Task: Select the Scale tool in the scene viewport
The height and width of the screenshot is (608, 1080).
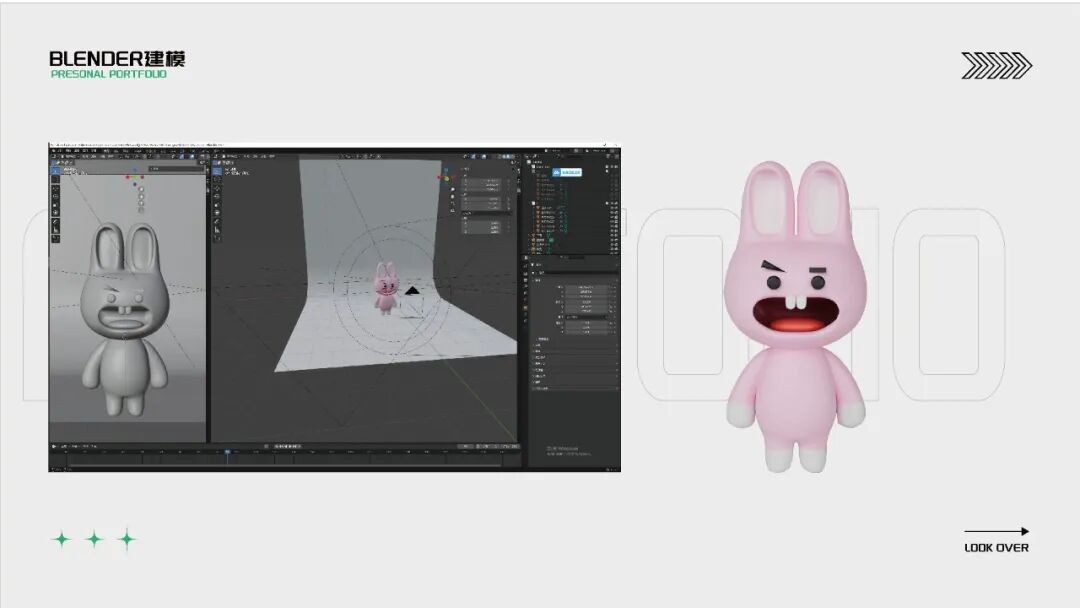Action: point(217,205)
